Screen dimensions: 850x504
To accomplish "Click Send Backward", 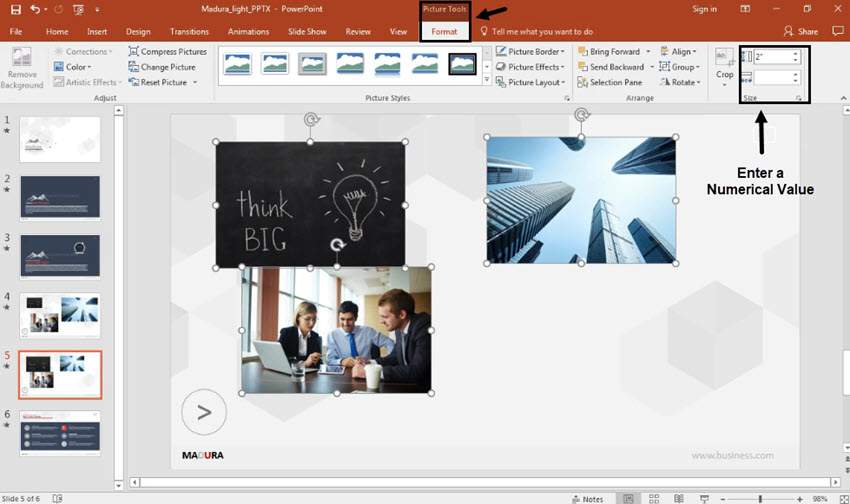I will tap(611, 67).
